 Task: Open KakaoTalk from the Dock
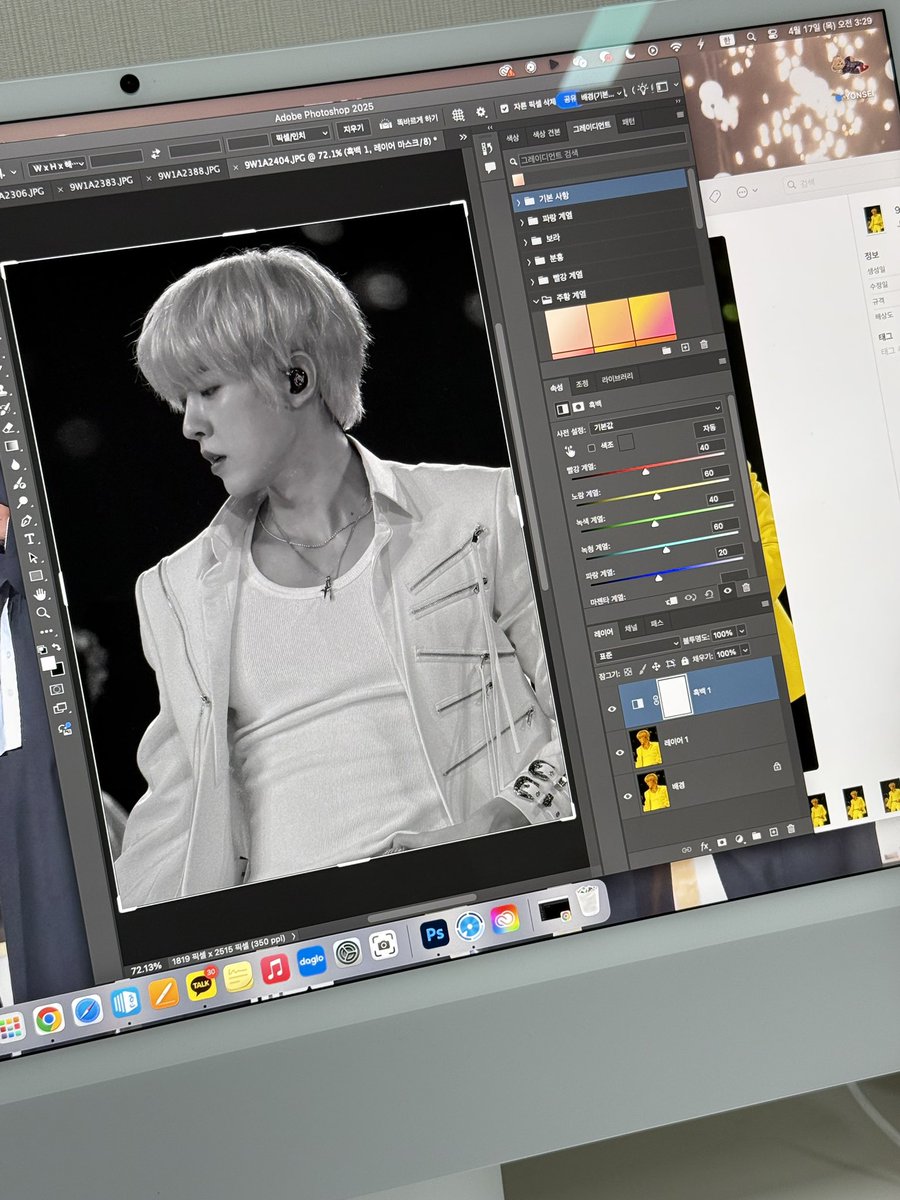click(x=202, y=985)
